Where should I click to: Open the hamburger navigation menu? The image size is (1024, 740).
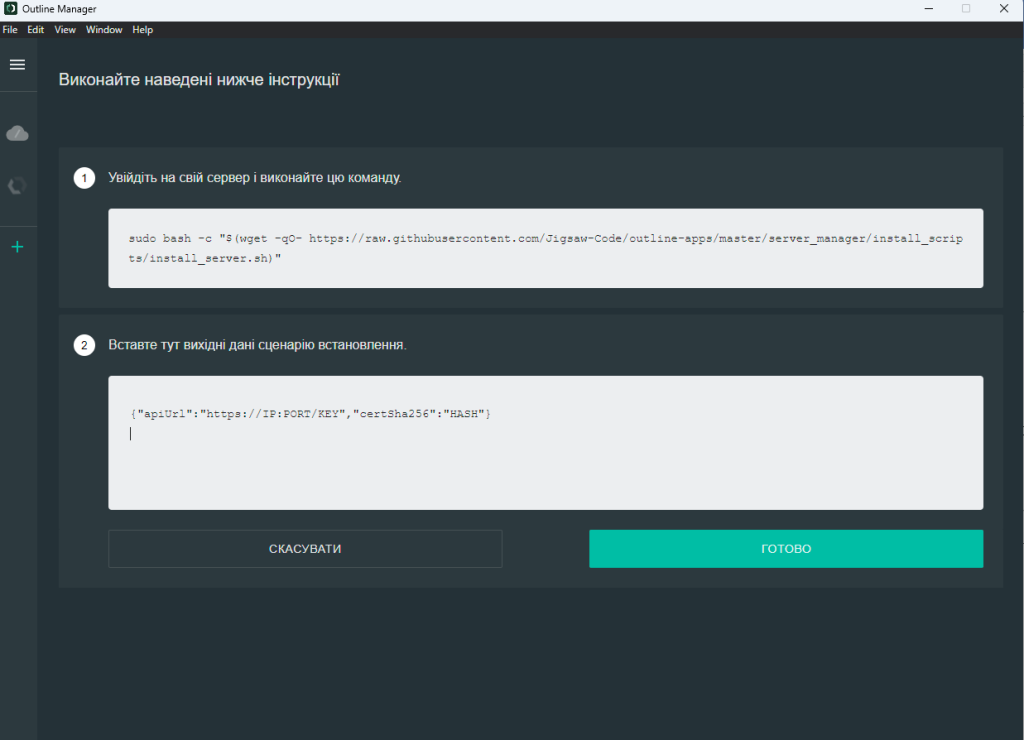tap(17, 64)
